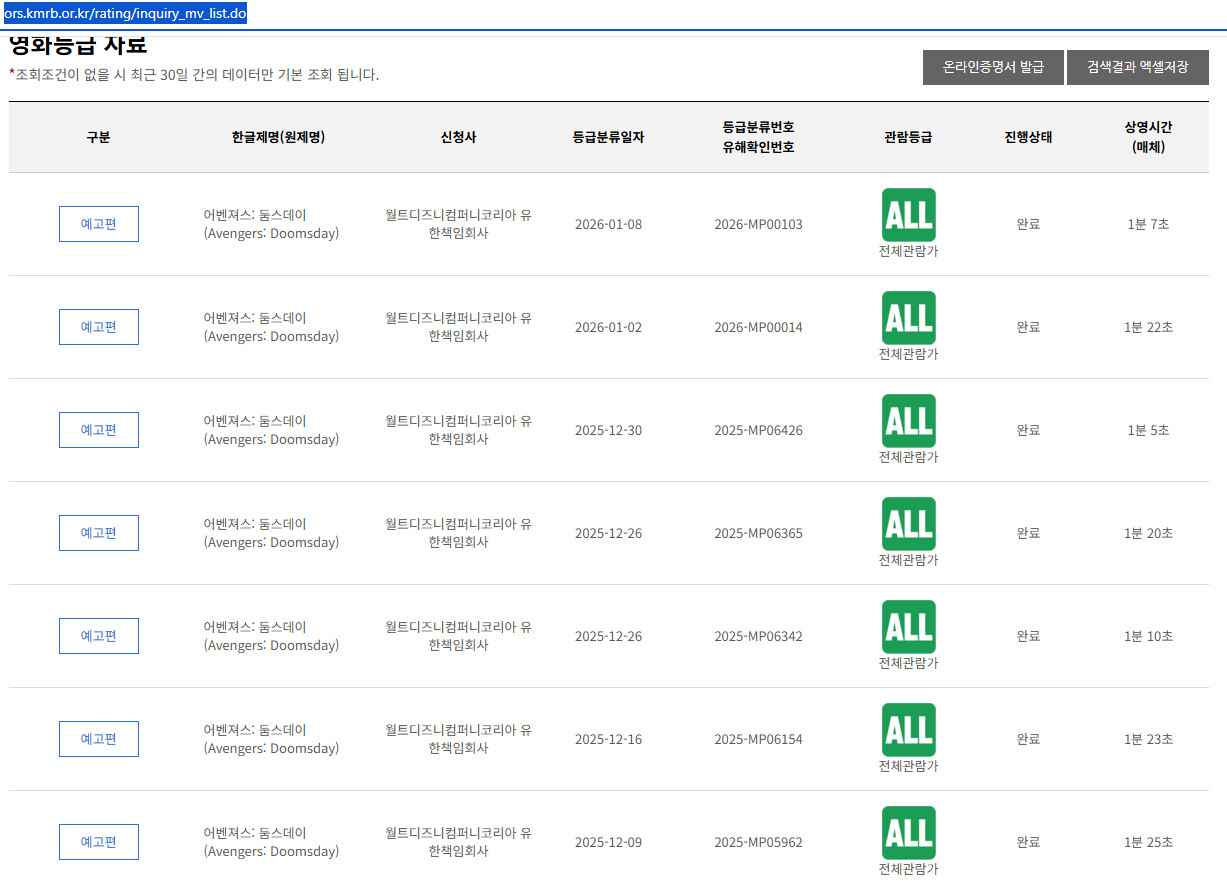The height and width of the screenshot is (890, 1227).
Task: Click 완료 status in row 2025-MP05962
Action: 1028,842
